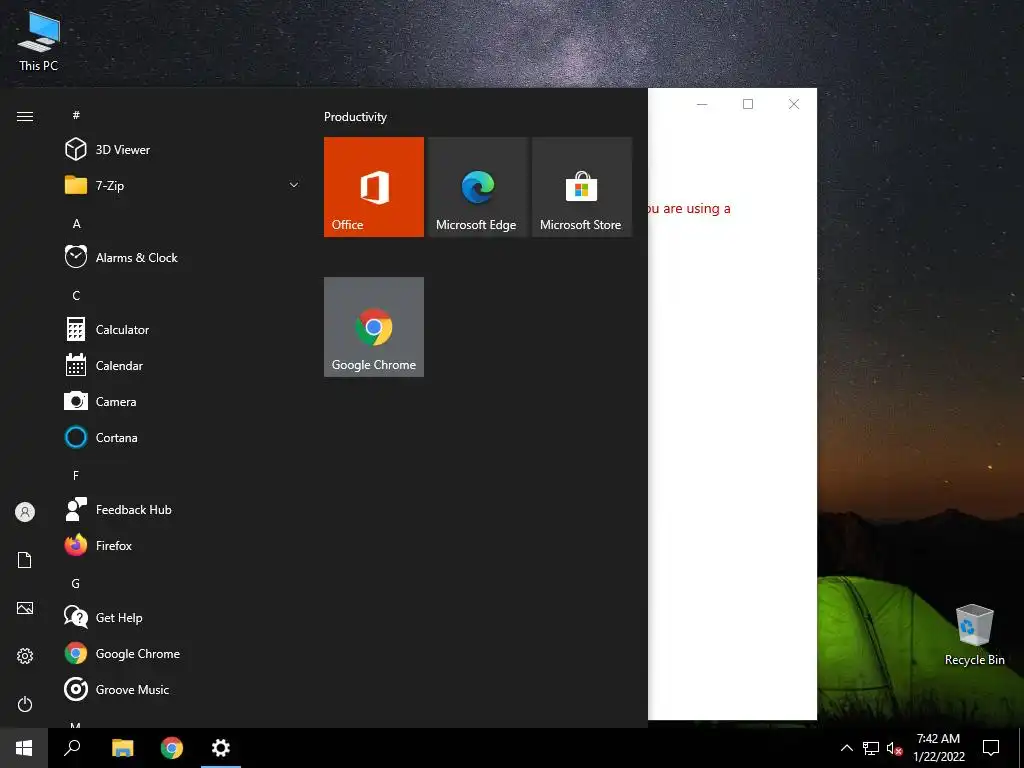Open Documents from the Start sidebar
This screenshot has width=1024, height=768.
pyautogui.click(x=25, y=560)
